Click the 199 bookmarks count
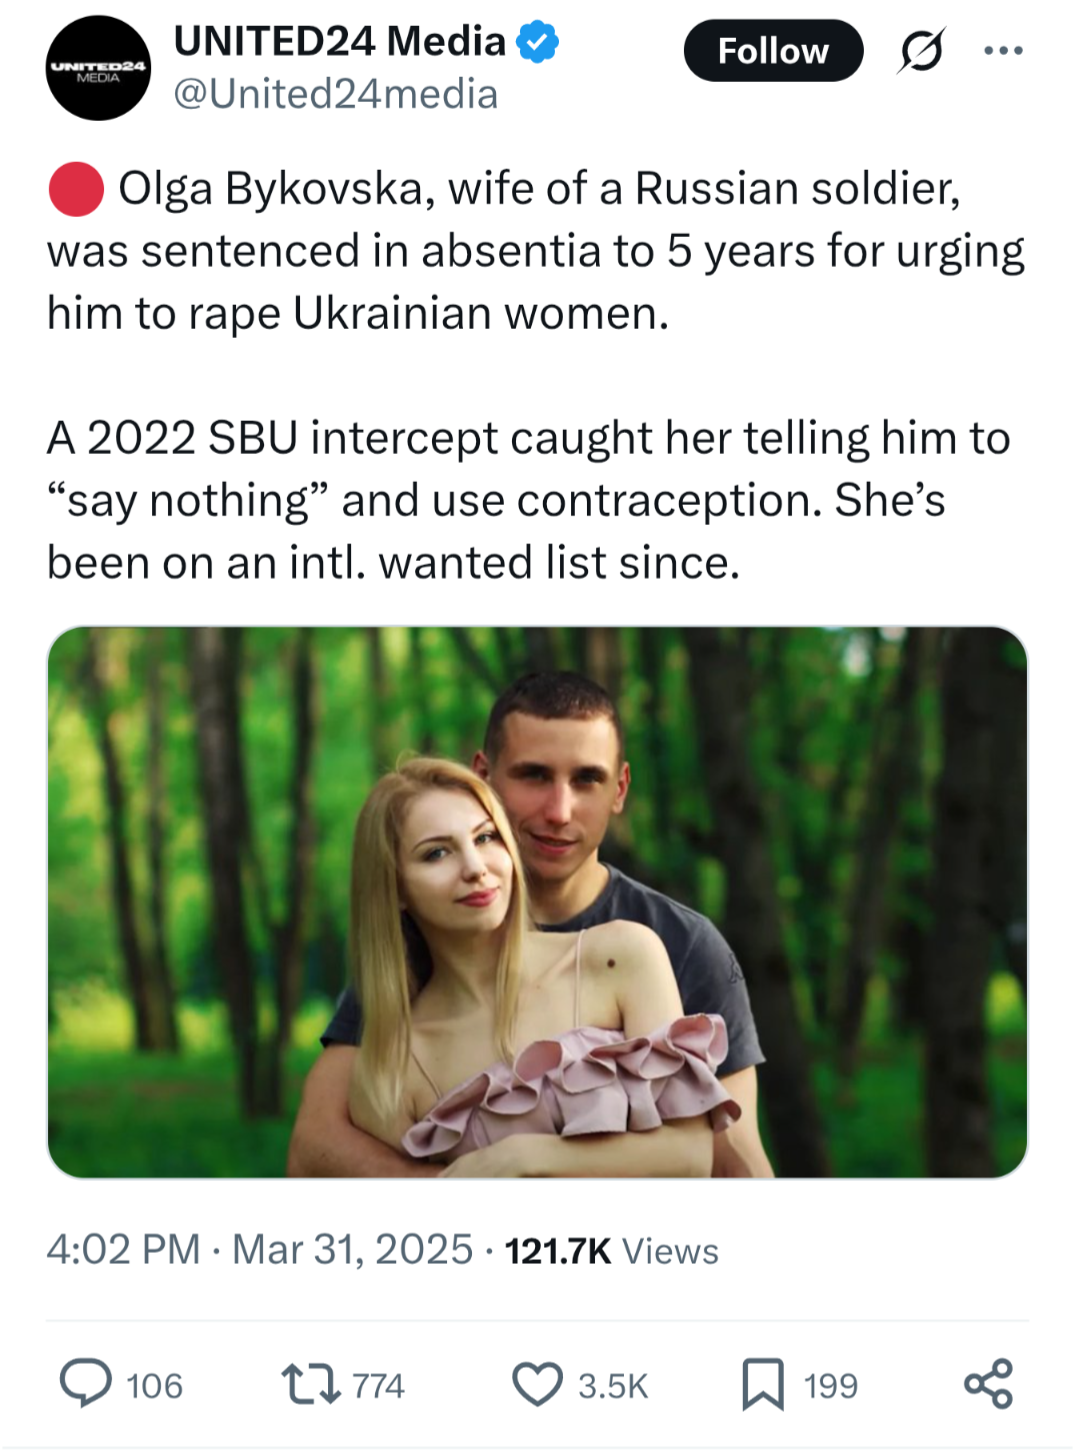The height and width of the screenshot is (1453, 1075). pyautogui.click(x=831, y=1386)
